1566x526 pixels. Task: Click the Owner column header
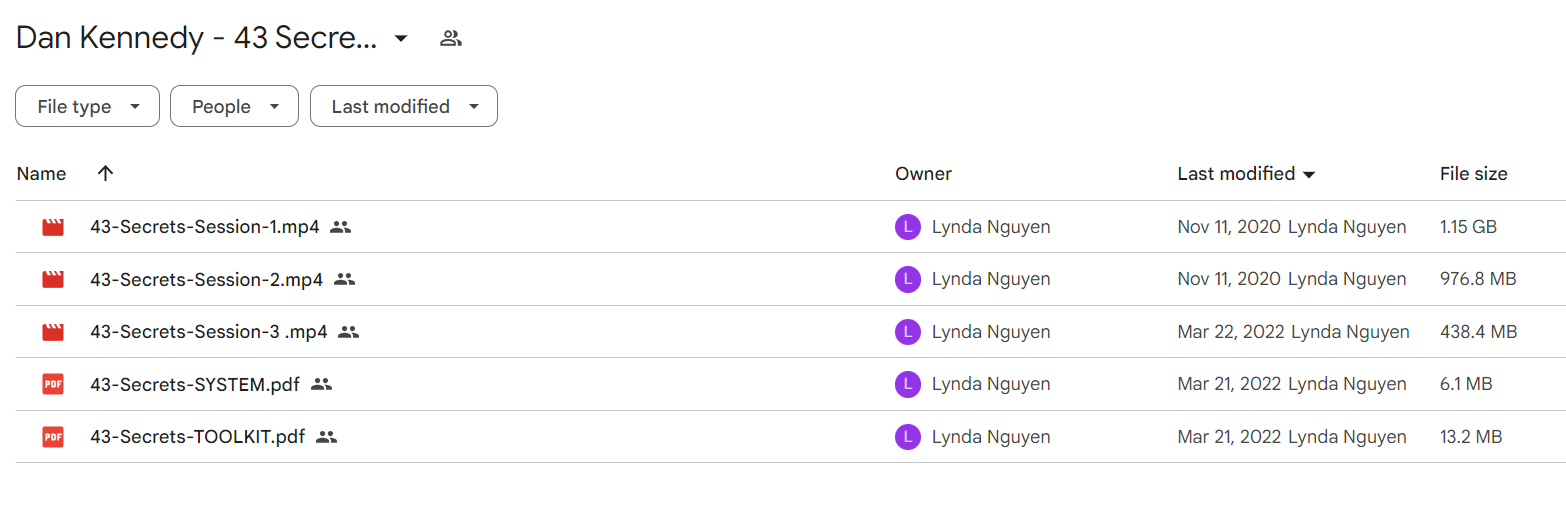(x=923, y=173)
